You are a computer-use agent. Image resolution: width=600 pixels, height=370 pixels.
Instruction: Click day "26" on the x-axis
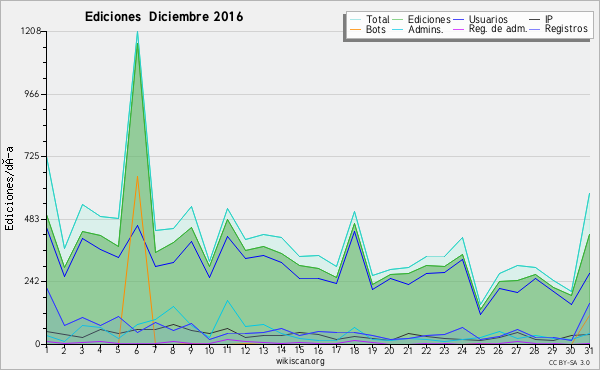coord(498,350)
